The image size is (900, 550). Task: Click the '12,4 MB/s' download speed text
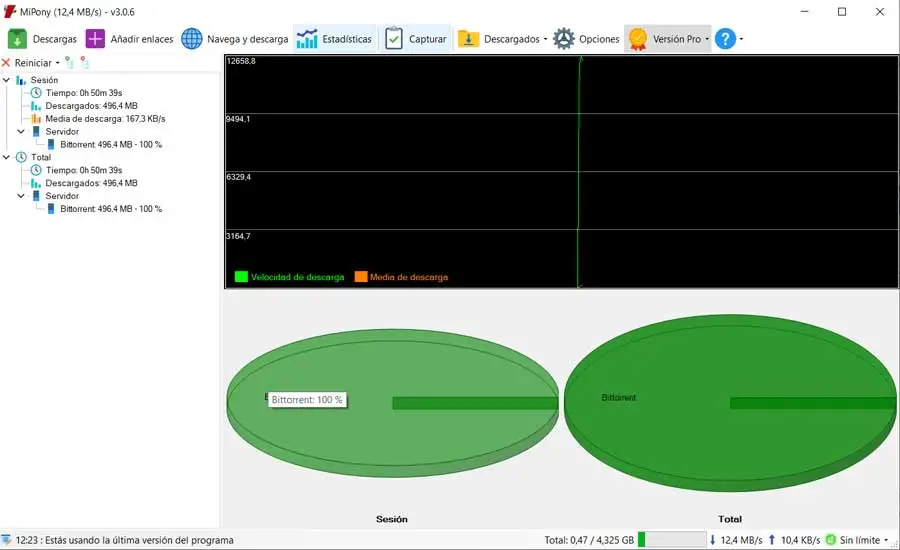point(741,540)
